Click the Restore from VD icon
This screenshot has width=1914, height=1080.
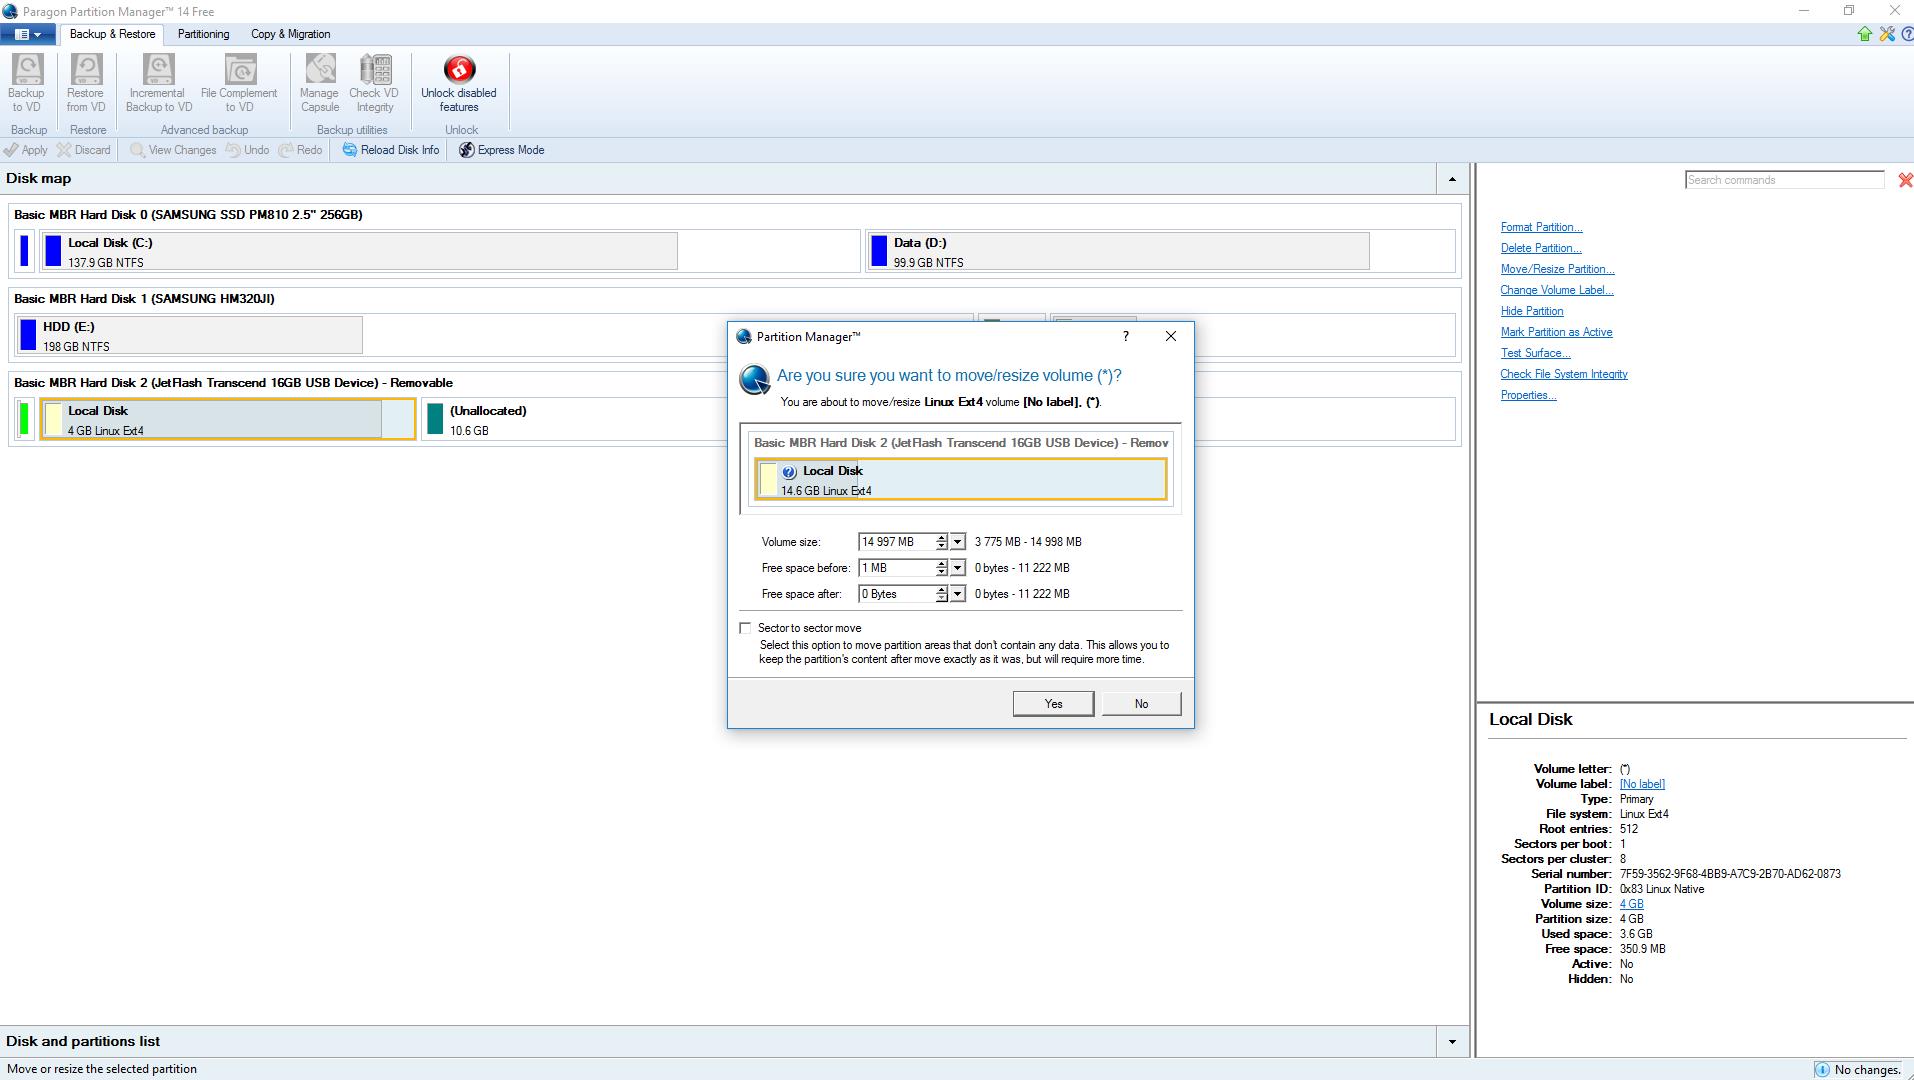tap(86, 69)
